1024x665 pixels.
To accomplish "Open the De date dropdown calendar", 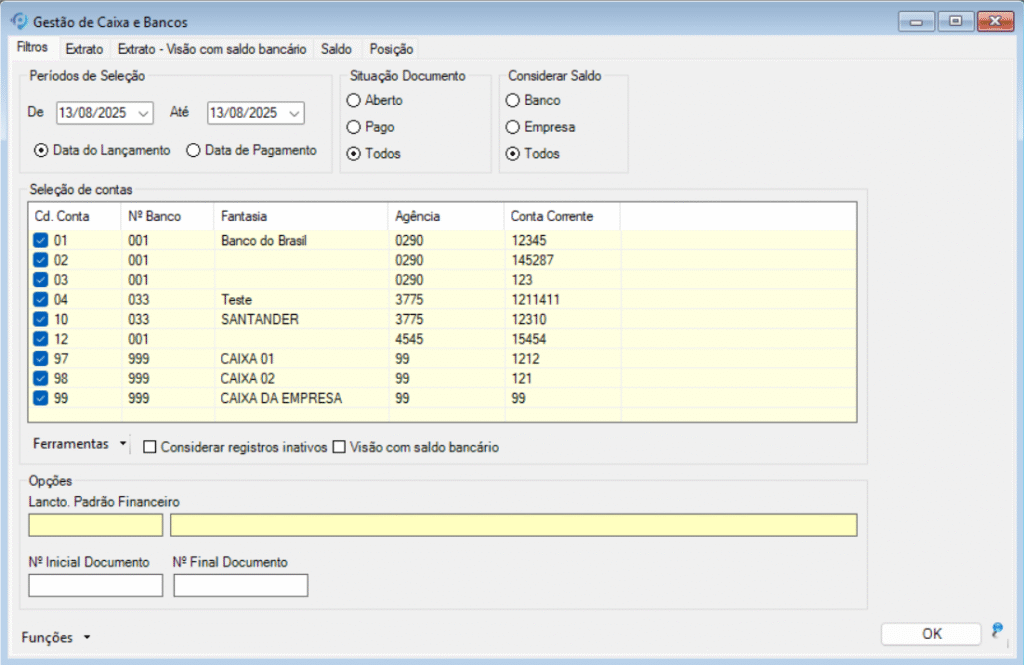I will (x=141, y=113).
